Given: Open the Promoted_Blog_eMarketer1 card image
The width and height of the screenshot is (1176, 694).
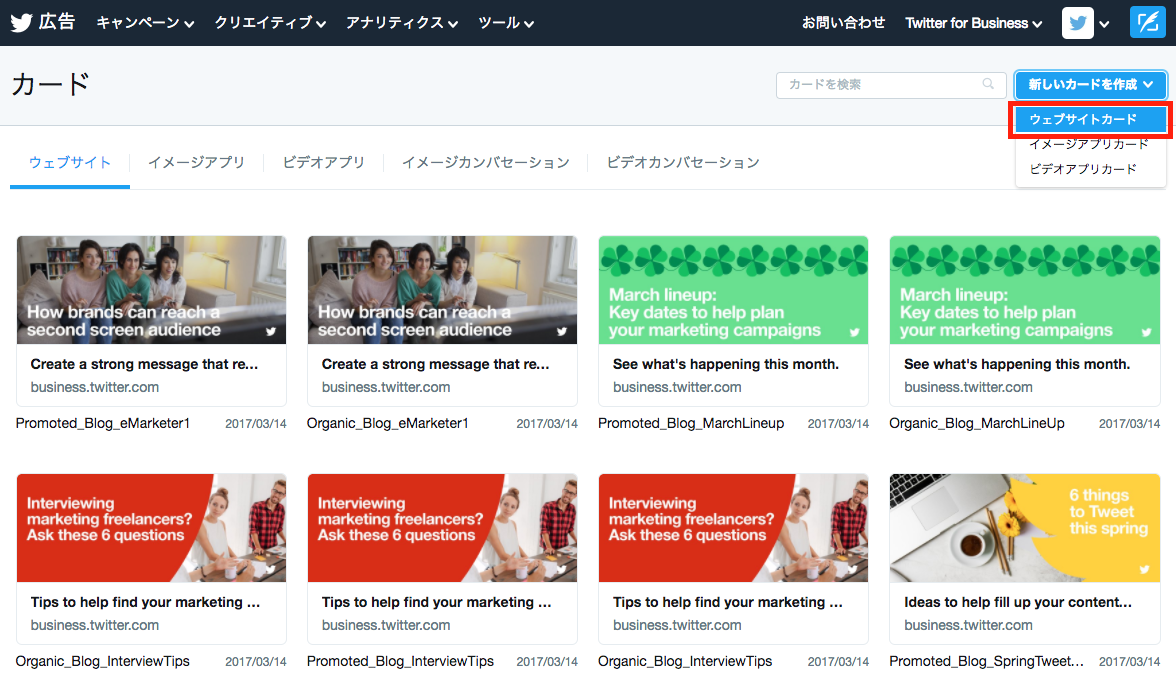Looking at the screenshot, I should pyautogui.click(x=152, y=290).
